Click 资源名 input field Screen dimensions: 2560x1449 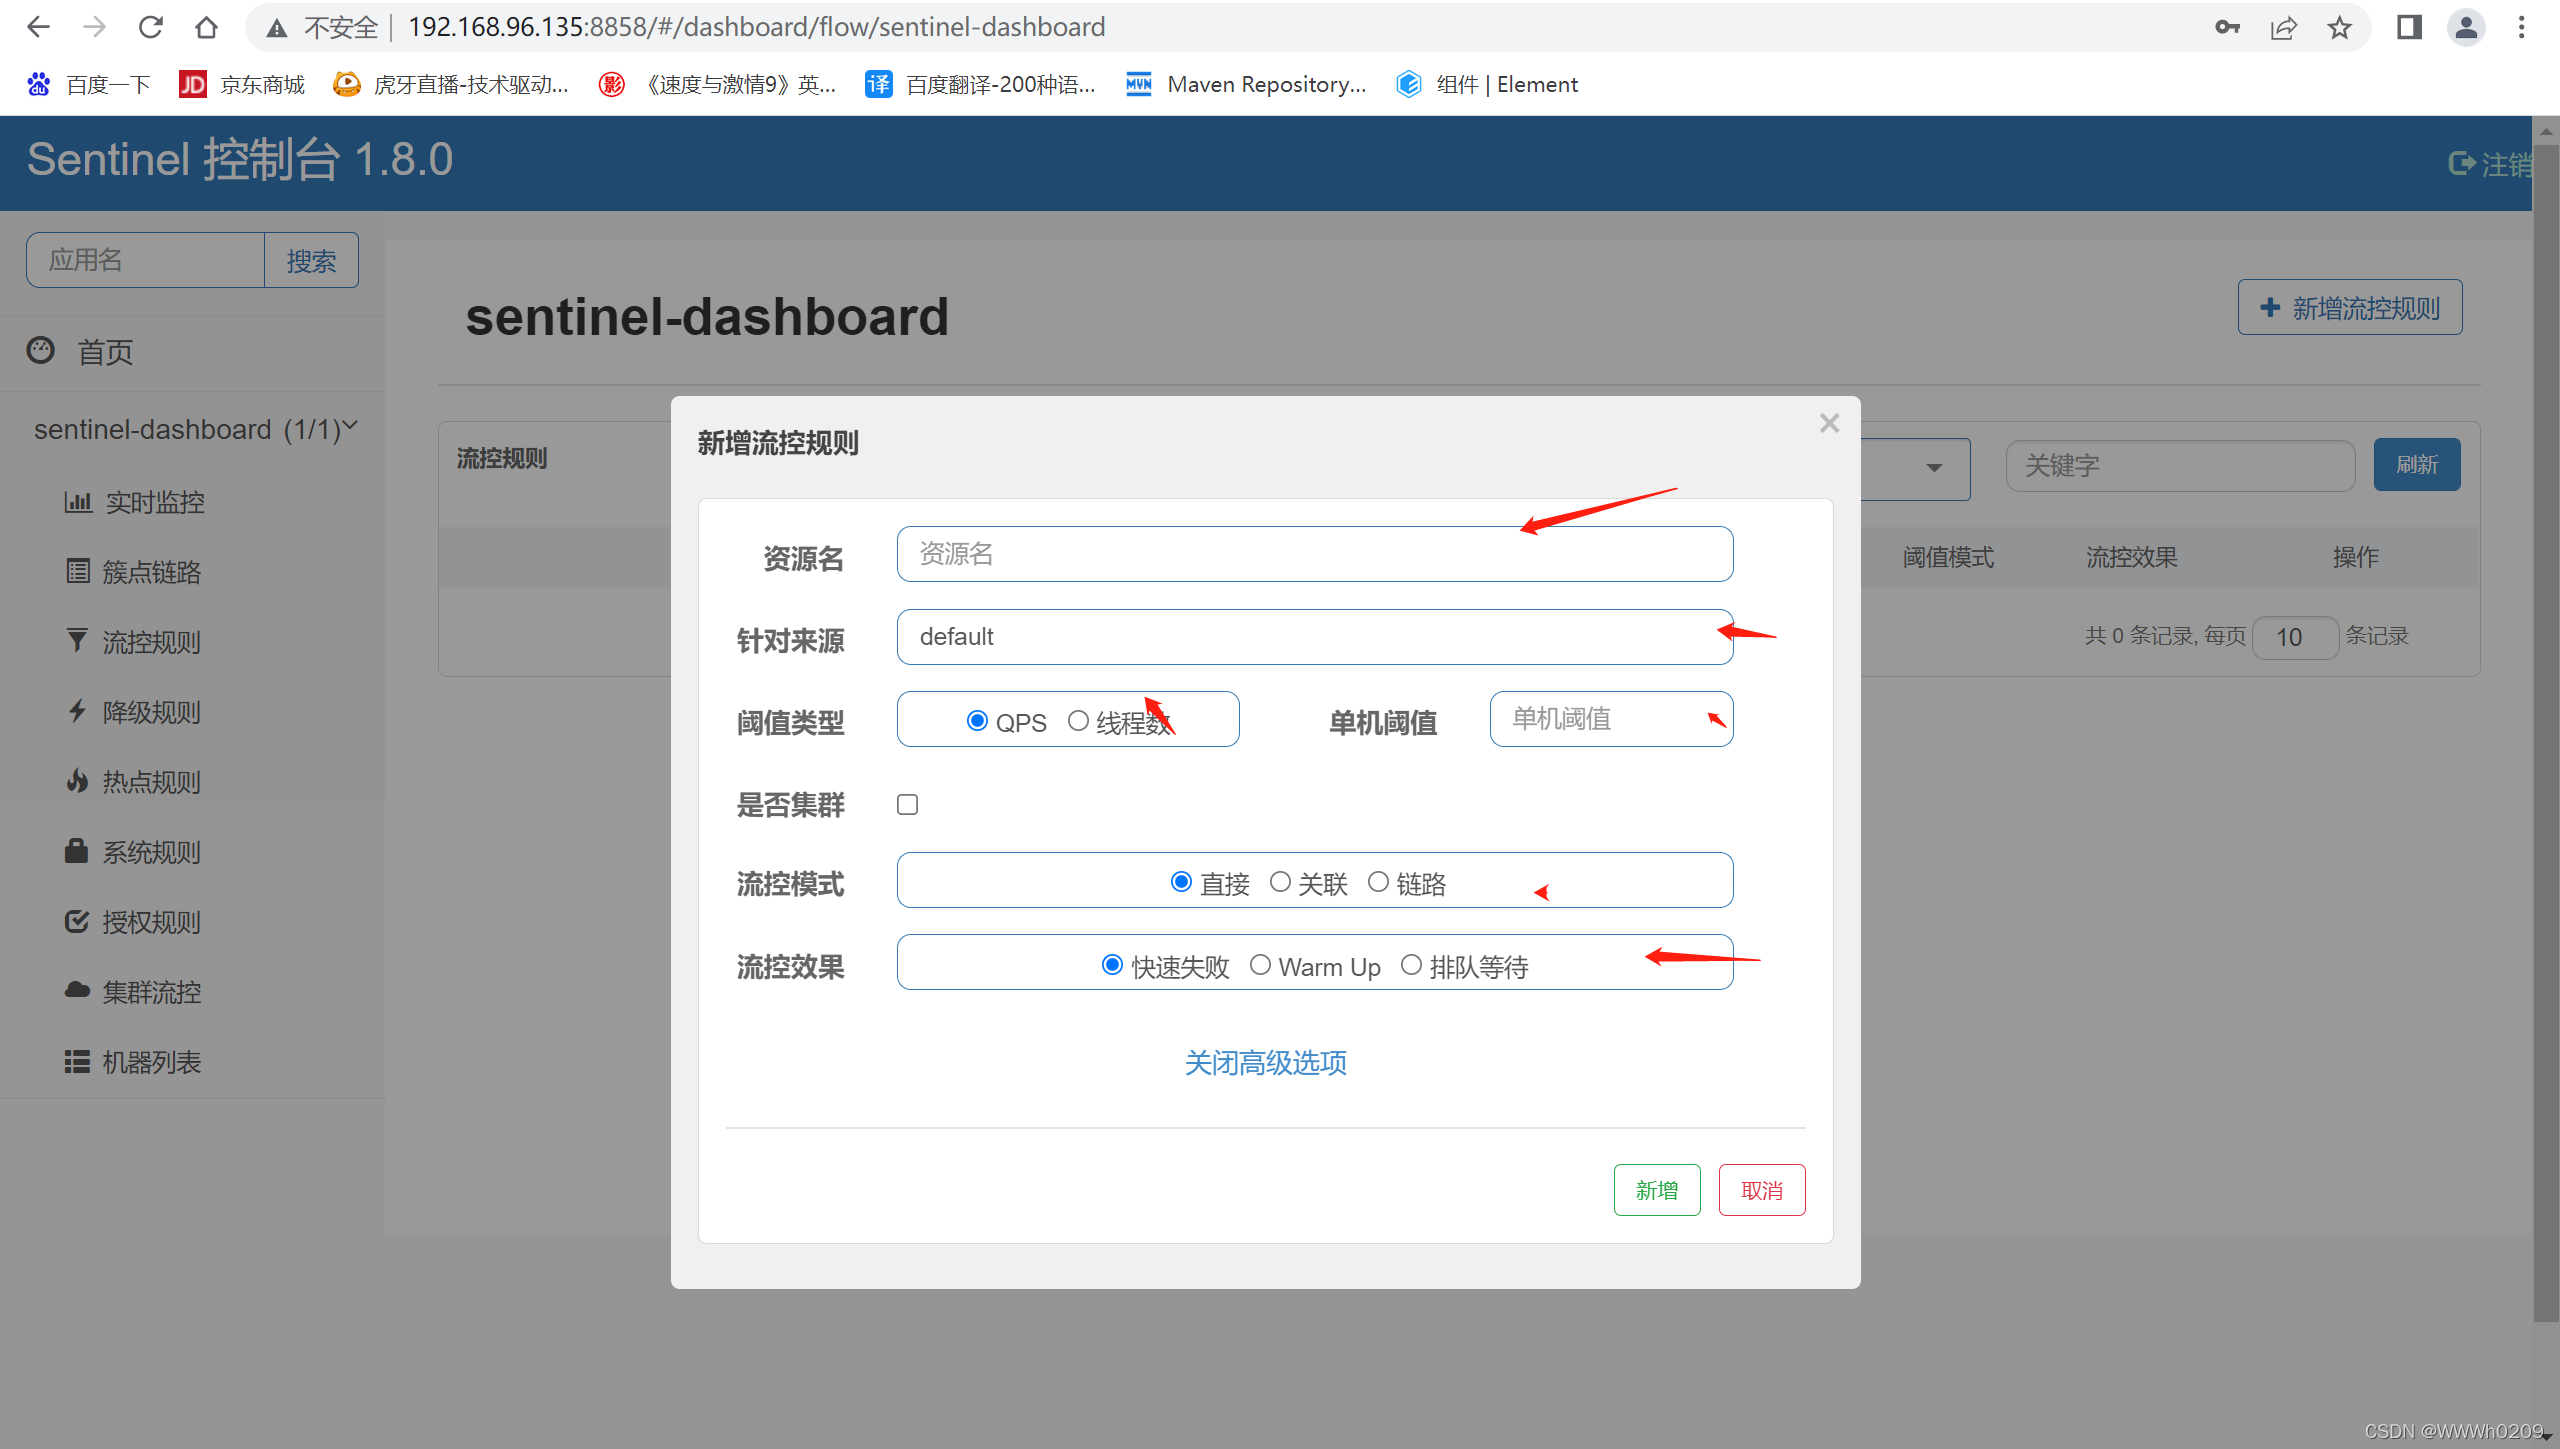pyautogui.click(x=1315, y=554)
